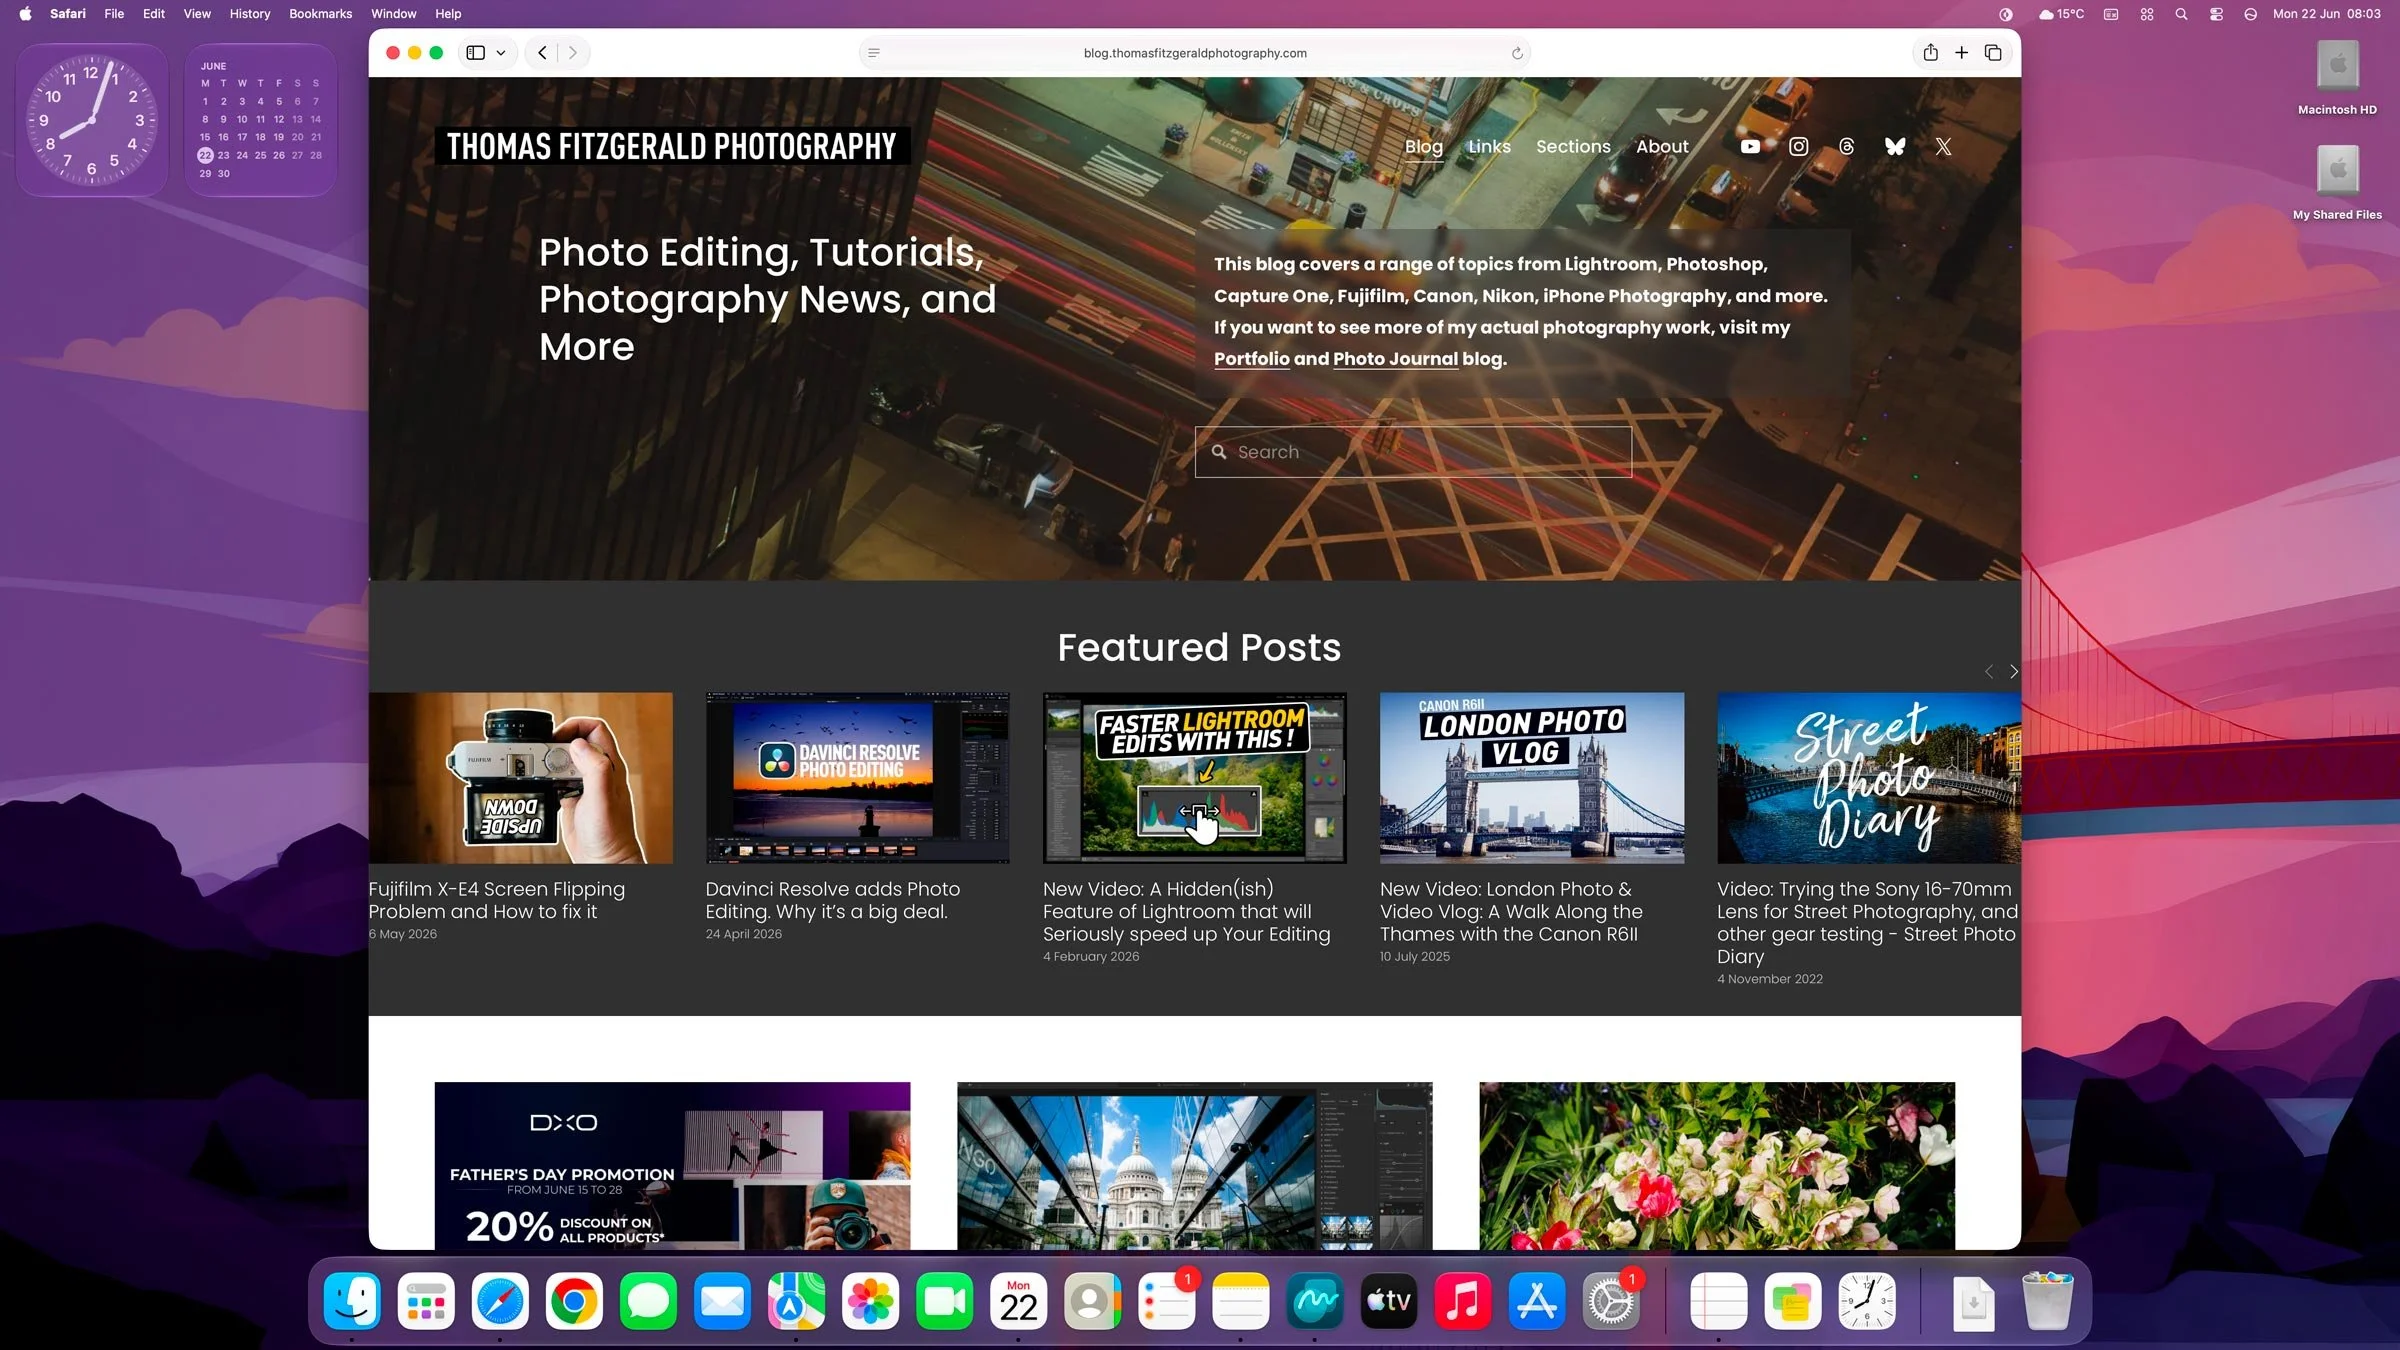Open the About navigation item
The width and height of the screenshot is (2400, 1350).
[x=1662, y=147]
